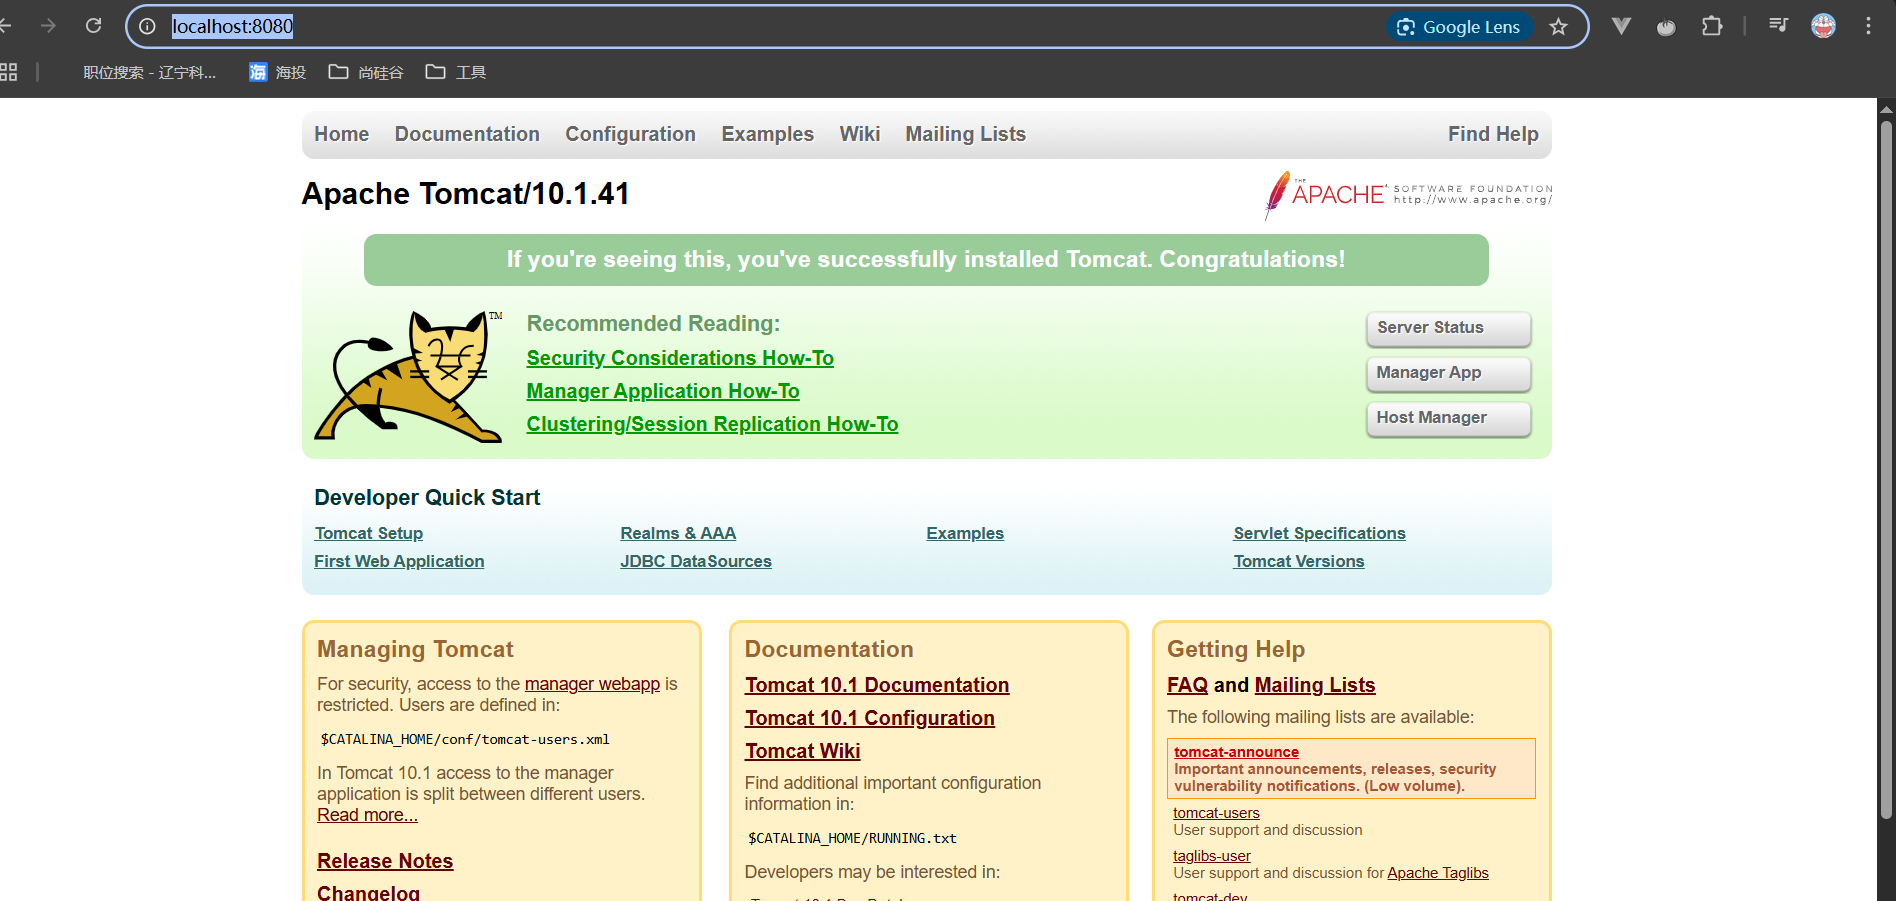
Task: Open Tomcat Wiki link
Action: (x=802, y=751)
